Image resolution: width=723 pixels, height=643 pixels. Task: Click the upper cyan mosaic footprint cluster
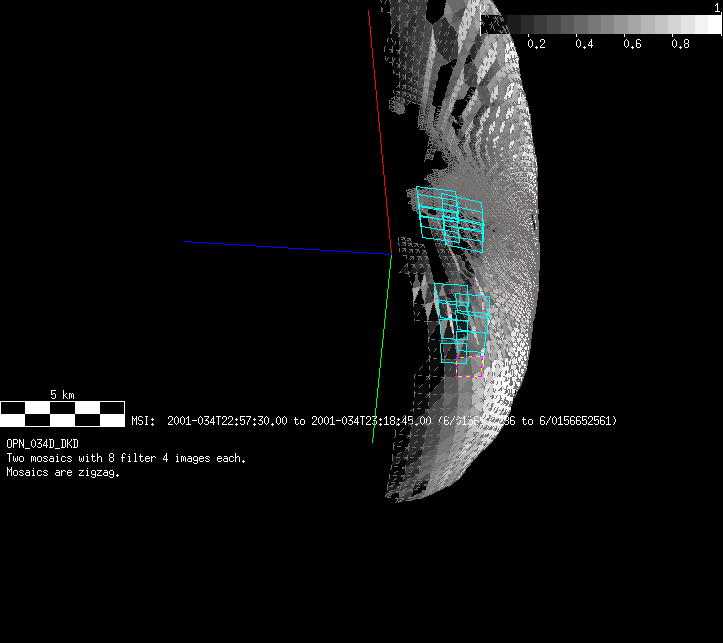450,218
